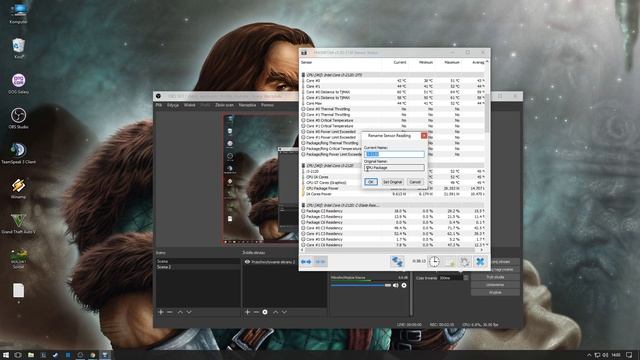Click the Current Name input field

(x=394, y=154)
